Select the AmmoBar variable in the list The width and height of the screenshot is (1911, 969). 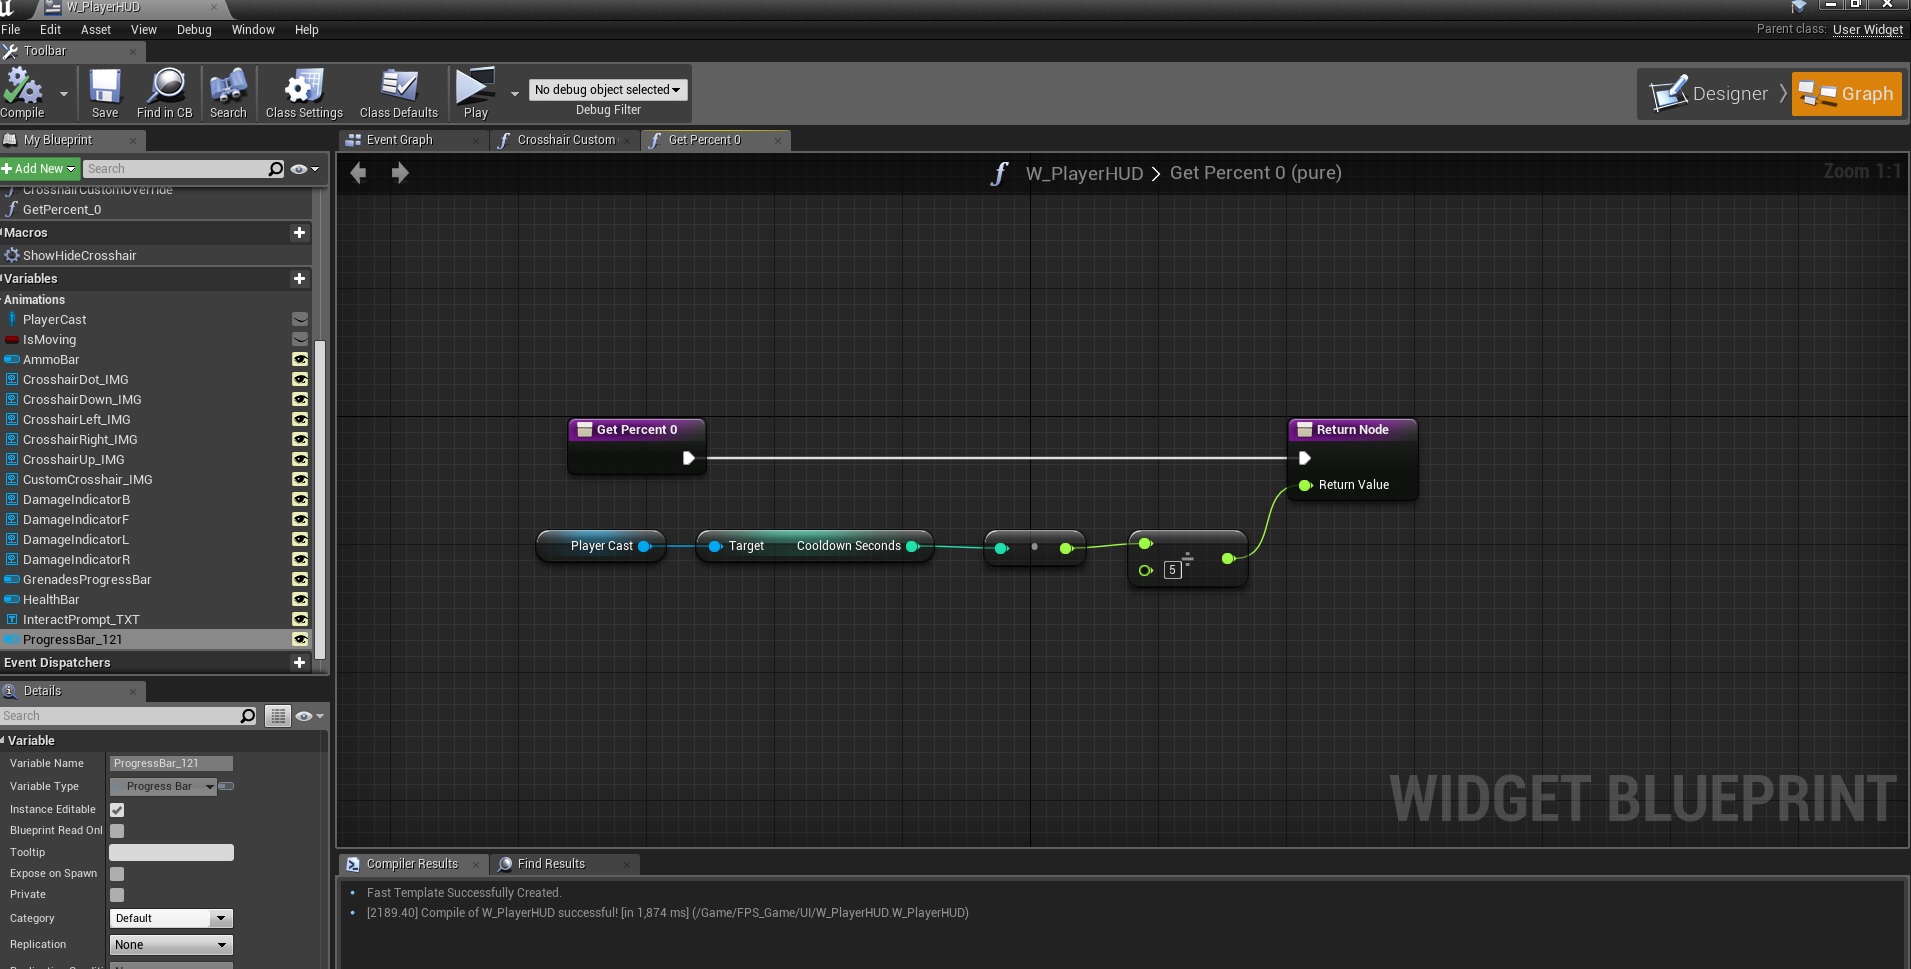tap(51, 360)
